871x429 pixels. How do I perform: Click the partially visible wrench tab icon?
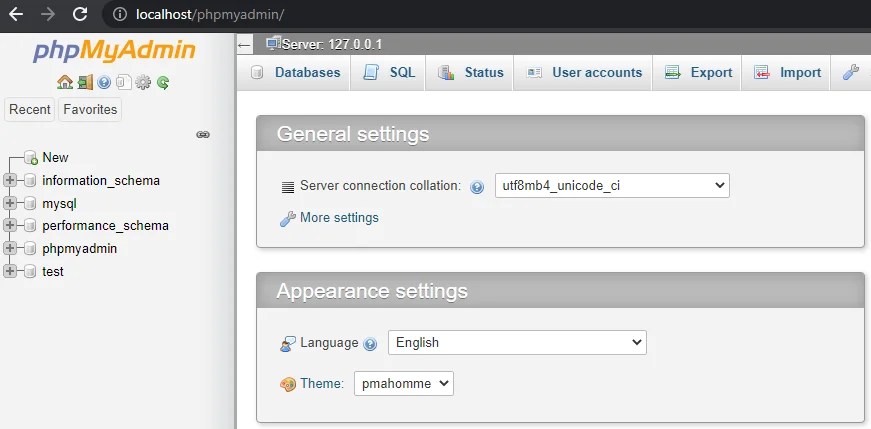pos(850,72)
